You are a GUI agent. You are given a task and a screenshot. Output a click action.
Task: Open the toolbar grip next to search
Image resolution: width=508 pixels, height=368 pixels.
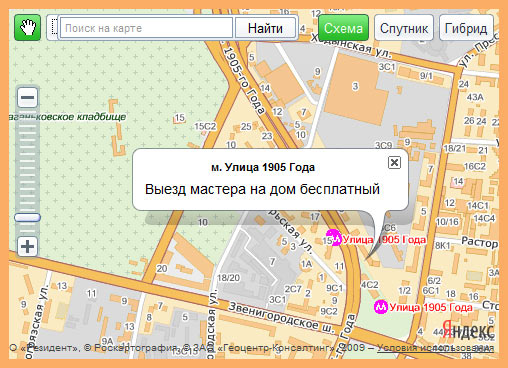tap(53, 28)
